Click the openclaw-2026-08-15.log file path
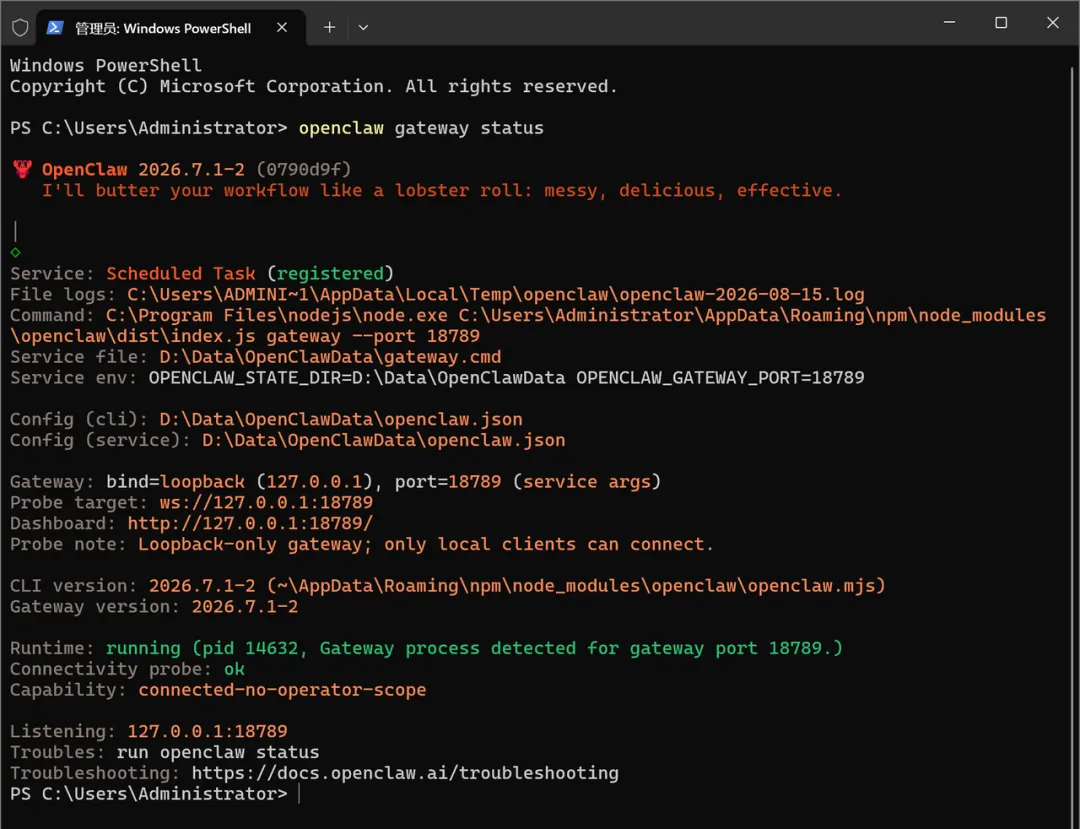1080x829 pixels. click(x=496, y=295)
